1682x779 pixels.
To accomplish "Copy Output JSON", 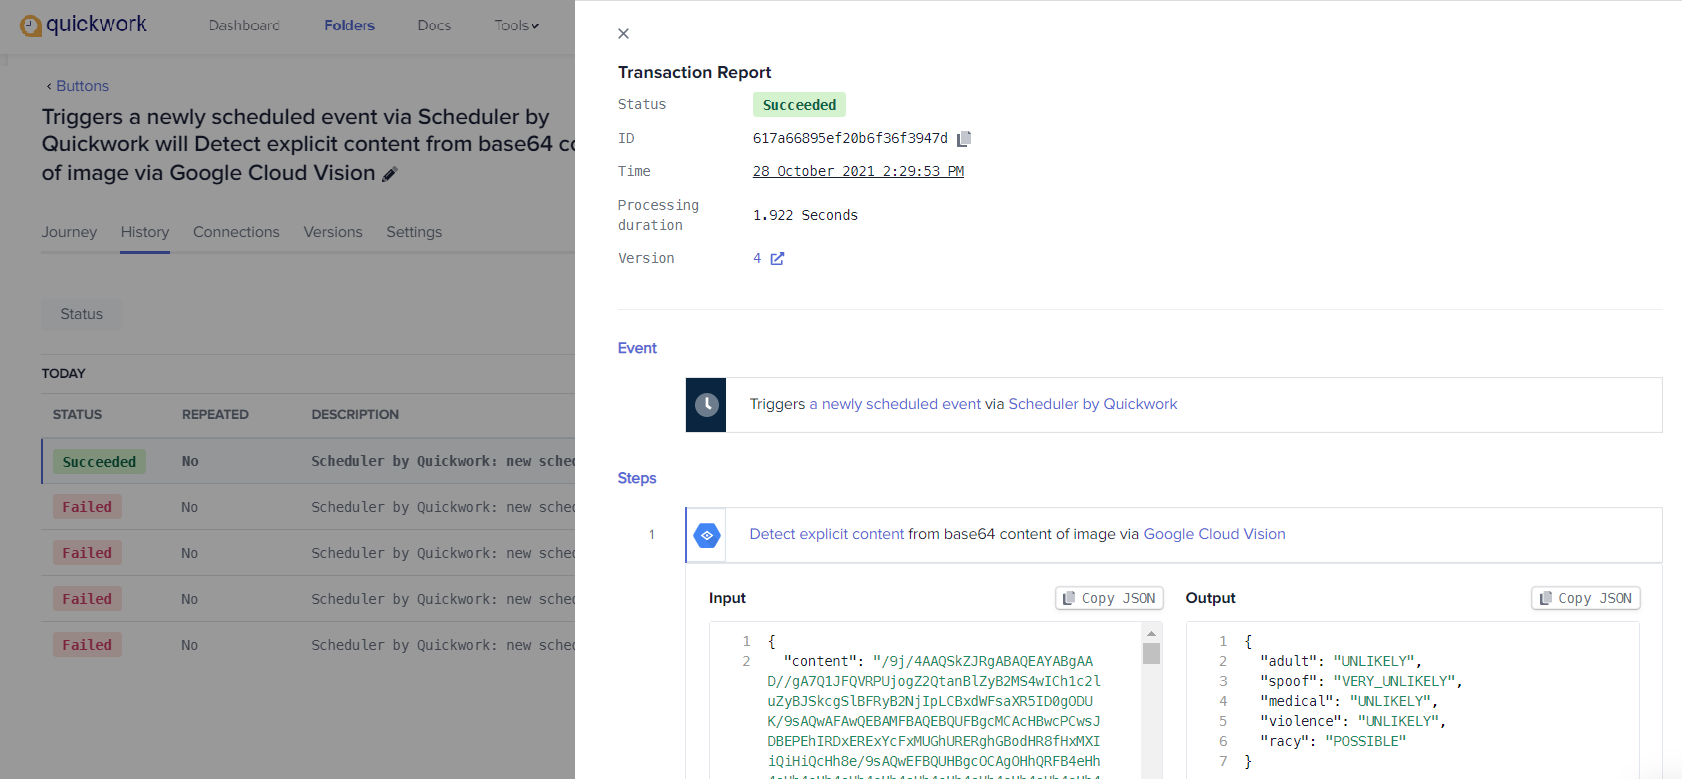I will (x=1586, y=598).
